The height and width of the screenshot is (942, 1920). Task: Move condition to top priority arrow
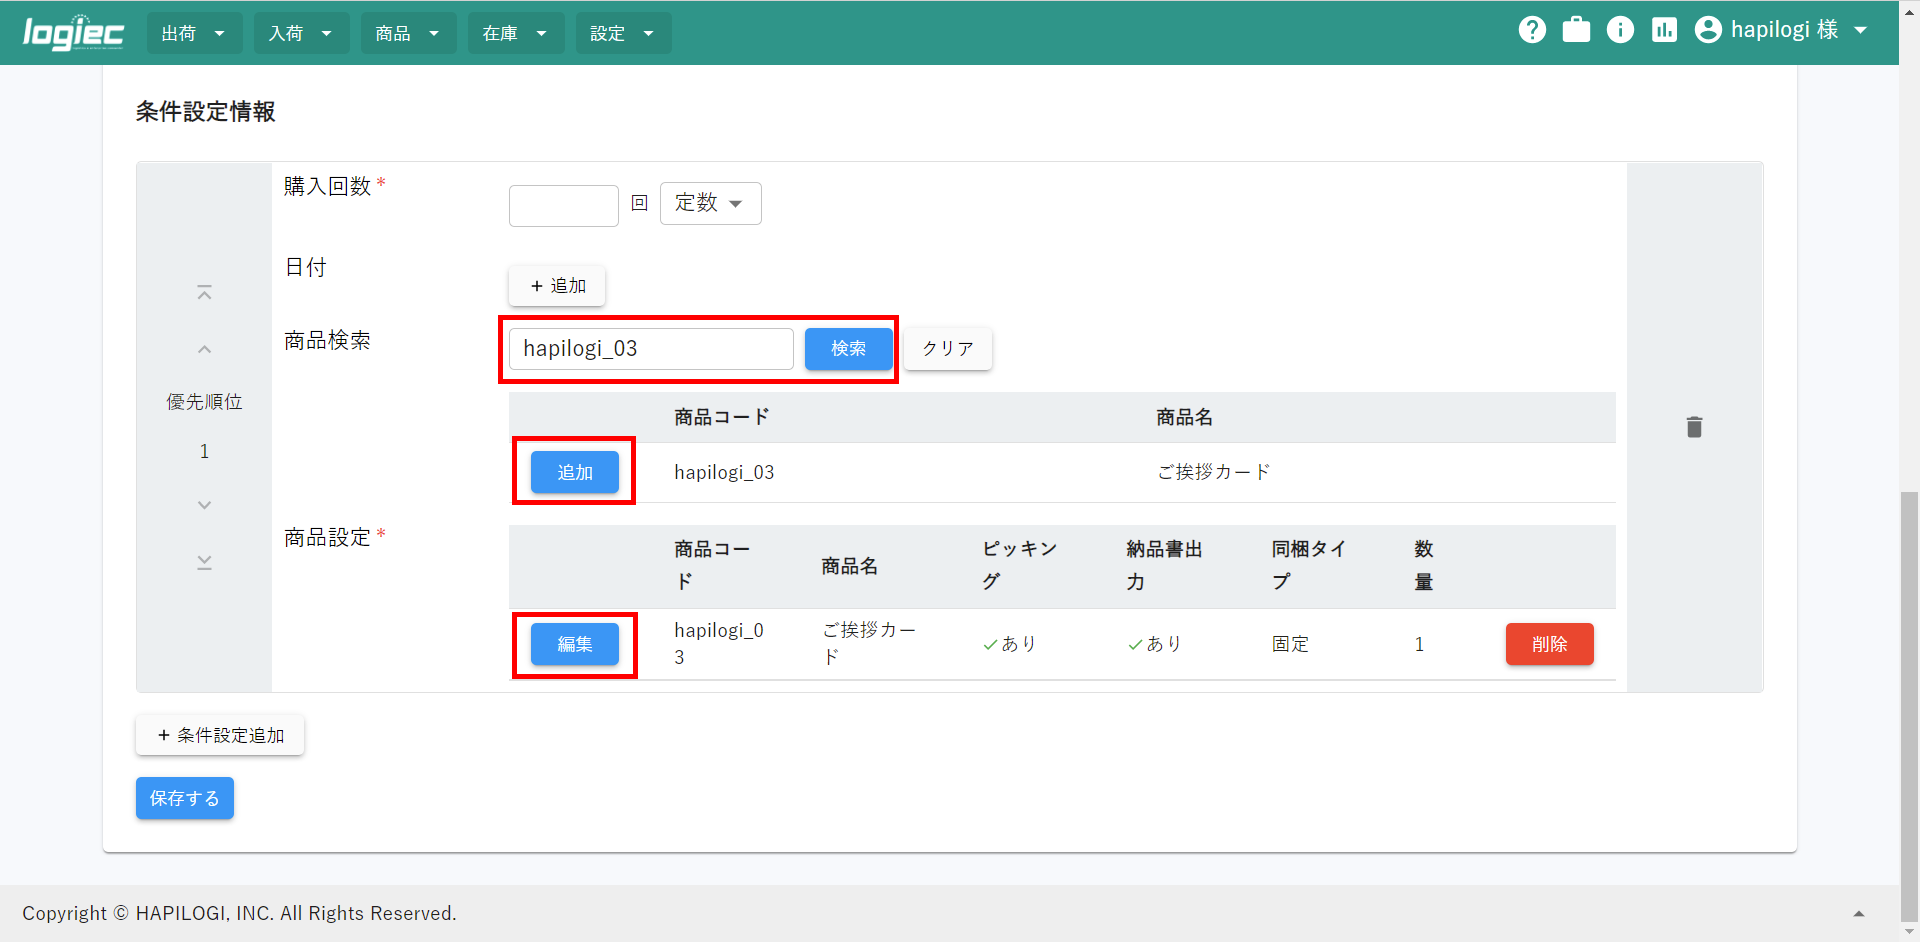pyautogui.click(x=204, y=293)
